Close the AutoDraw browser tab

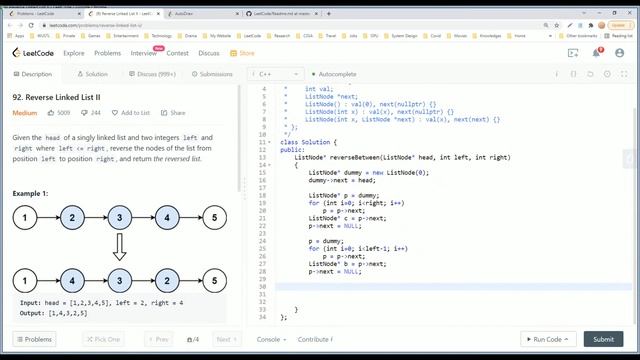click(237, 13)
